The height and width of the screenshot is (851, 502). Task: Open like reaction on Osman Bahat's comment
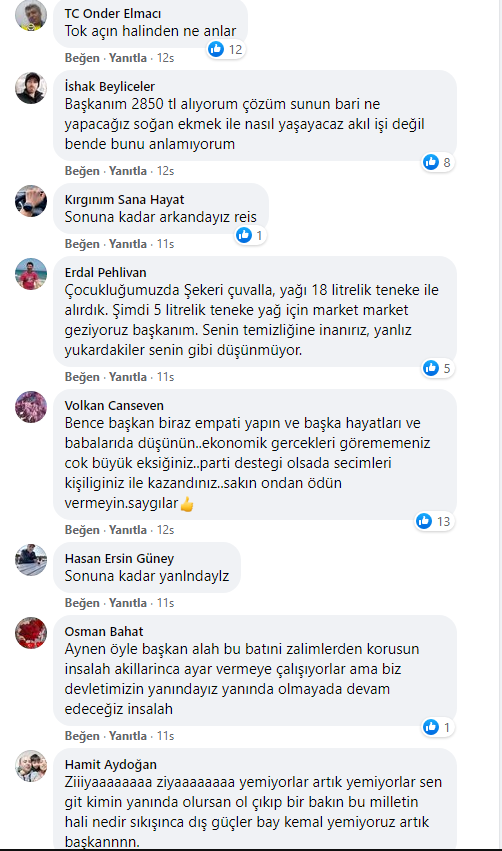click(x=437, y=727)
